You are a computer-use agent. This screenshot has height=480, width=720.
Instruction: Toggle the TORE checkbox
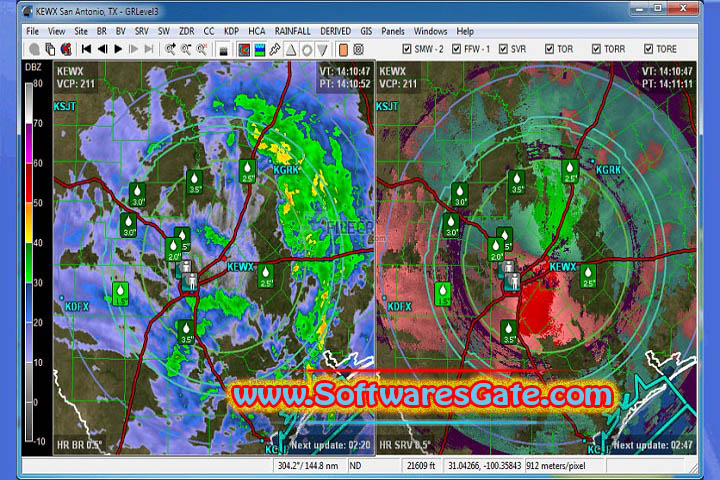pos(648,49)
